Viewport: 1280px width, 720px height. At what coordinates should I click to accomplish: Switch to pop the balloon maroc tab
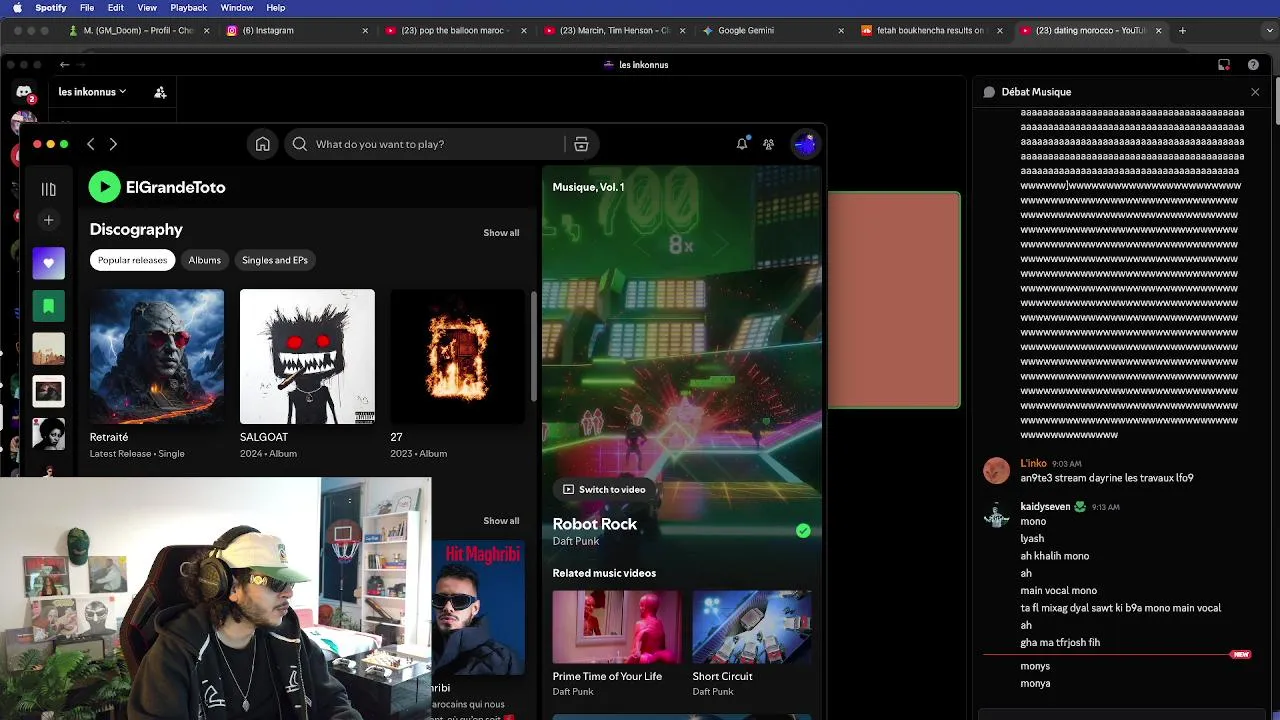457,31
